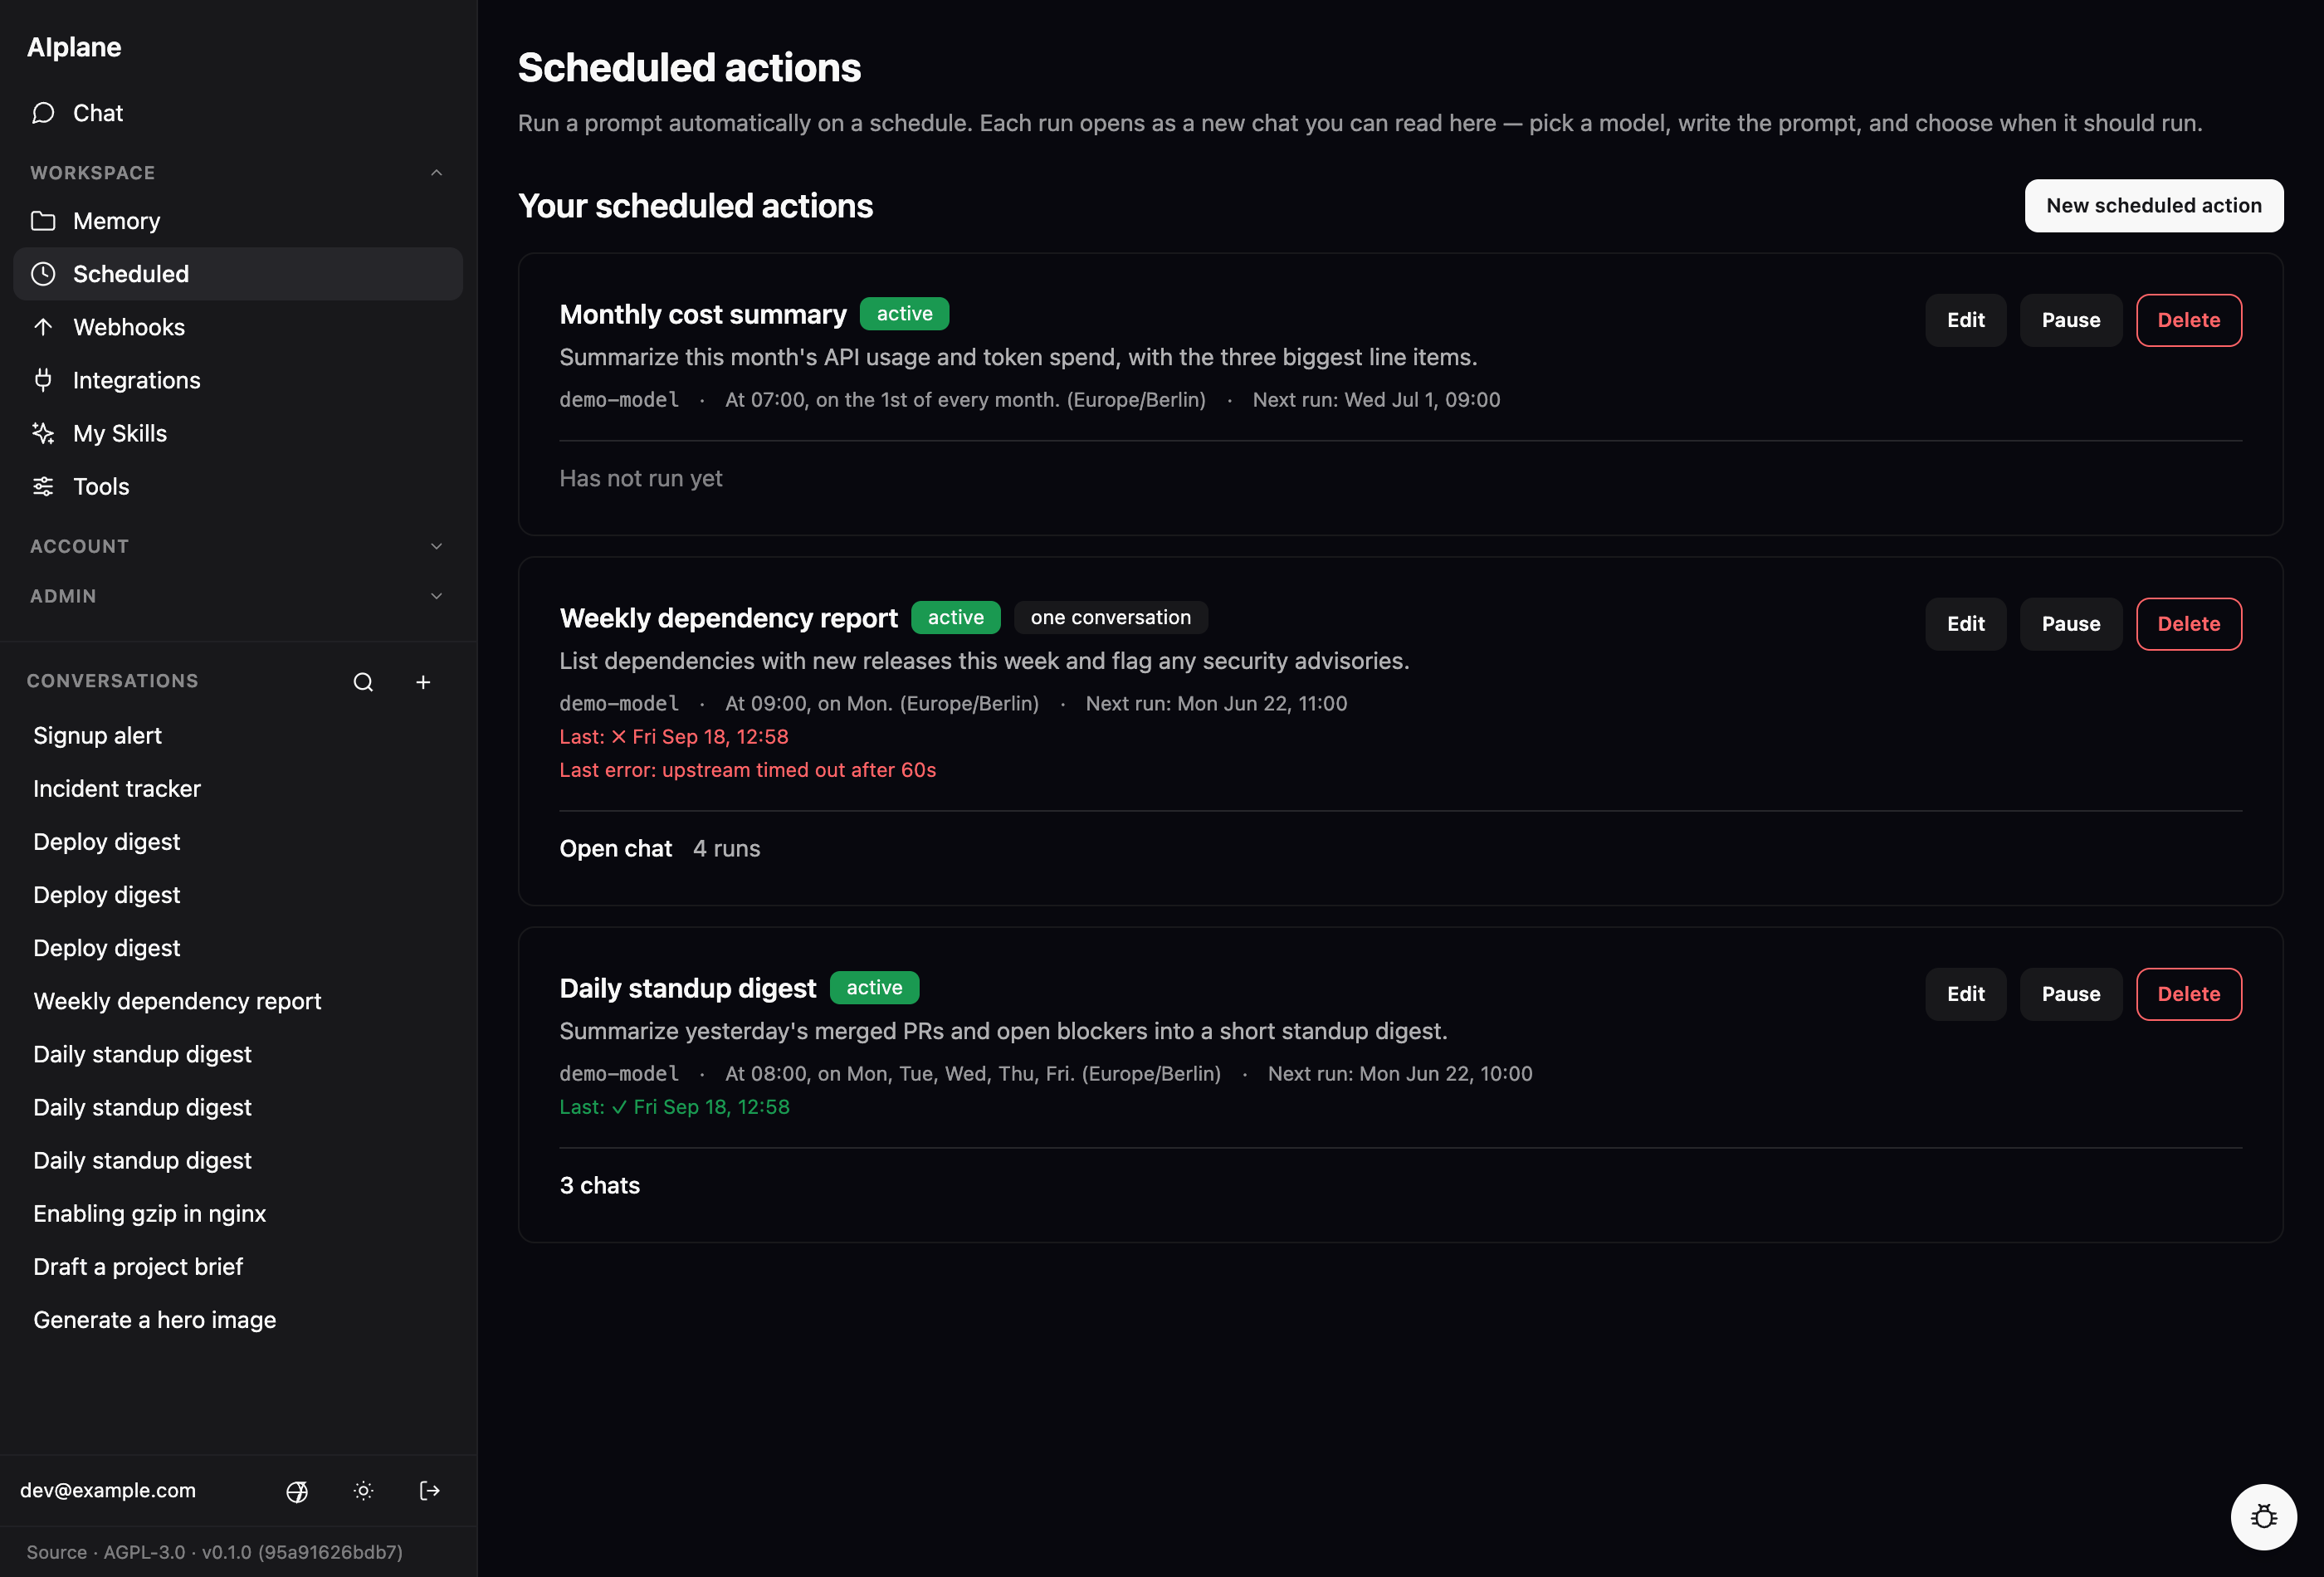The width and height of the screenshot is (2324, 1577).
Task: Click the language globe icon beside the email
Action: (297, 1491)
